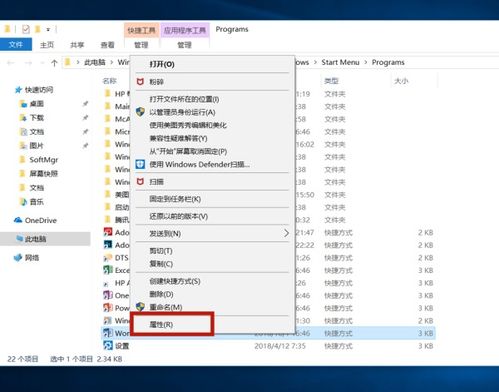This screenshot has width=499, height=392.
Task: Switch to the 查看 ribbon tab
Action: point(107,45)
